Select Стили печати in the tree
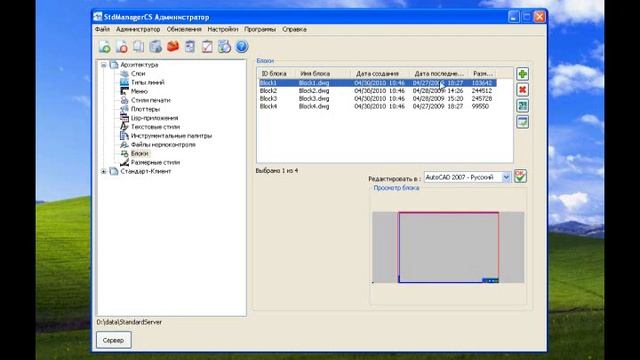Screen dimensions: 640x360 (151, 100)
